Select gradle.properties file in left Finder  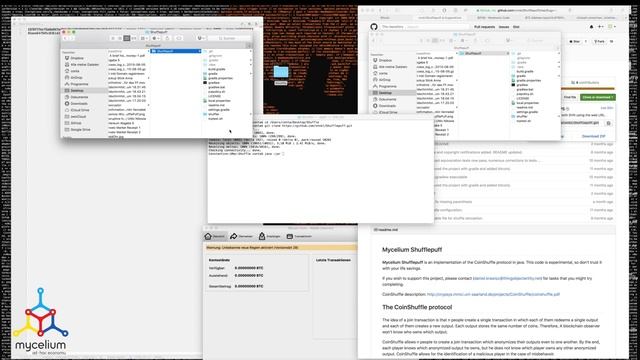(220, 78)
